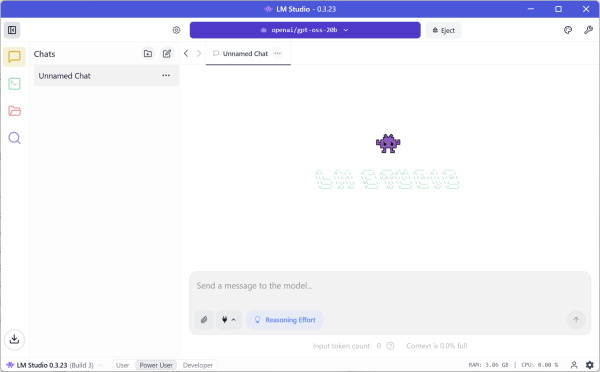Close the LM Studio window

coord(586,9)
